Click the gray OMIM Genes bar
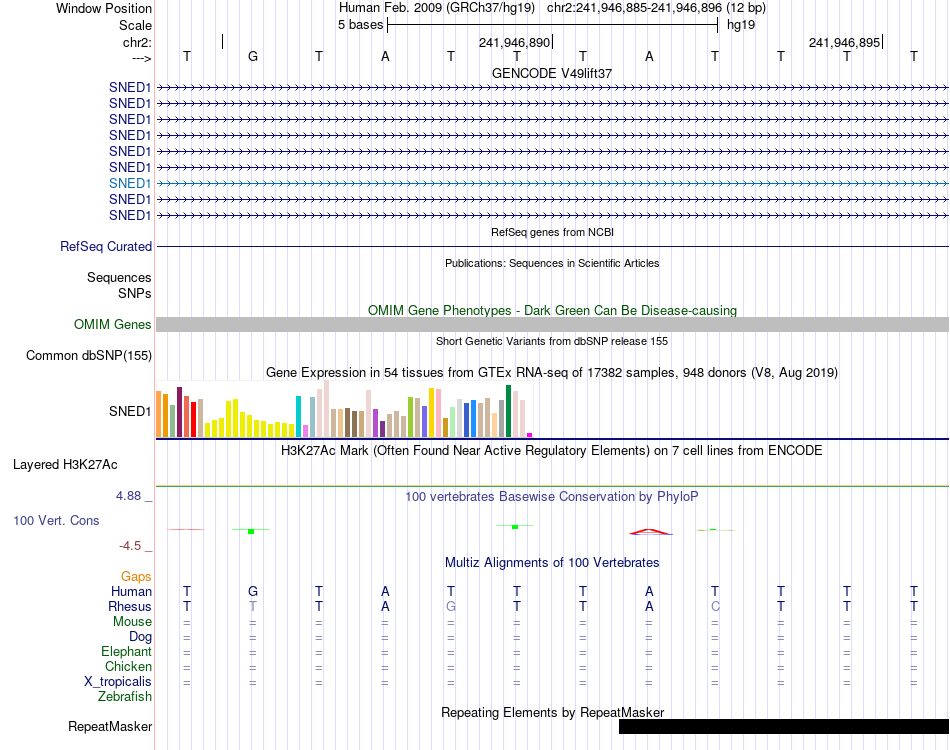The image size is (950, 750). click(552, 325)
